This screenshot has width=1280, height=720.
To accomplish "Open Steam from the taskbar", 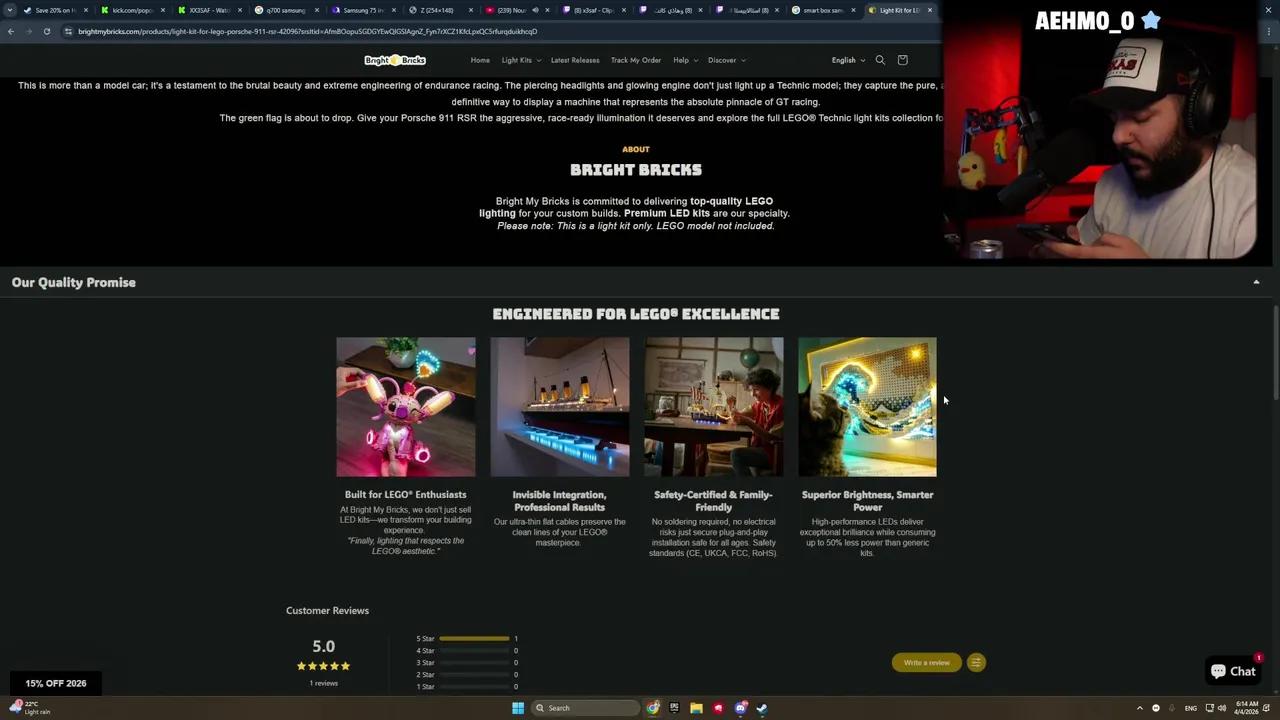I will [x=762, y=708].
